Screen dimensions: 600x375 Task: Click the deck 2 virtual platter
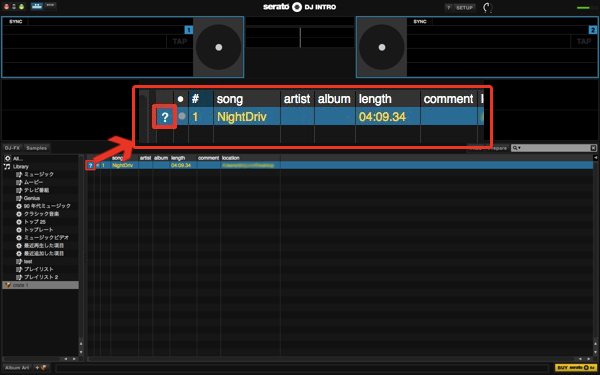click(382, 47)
